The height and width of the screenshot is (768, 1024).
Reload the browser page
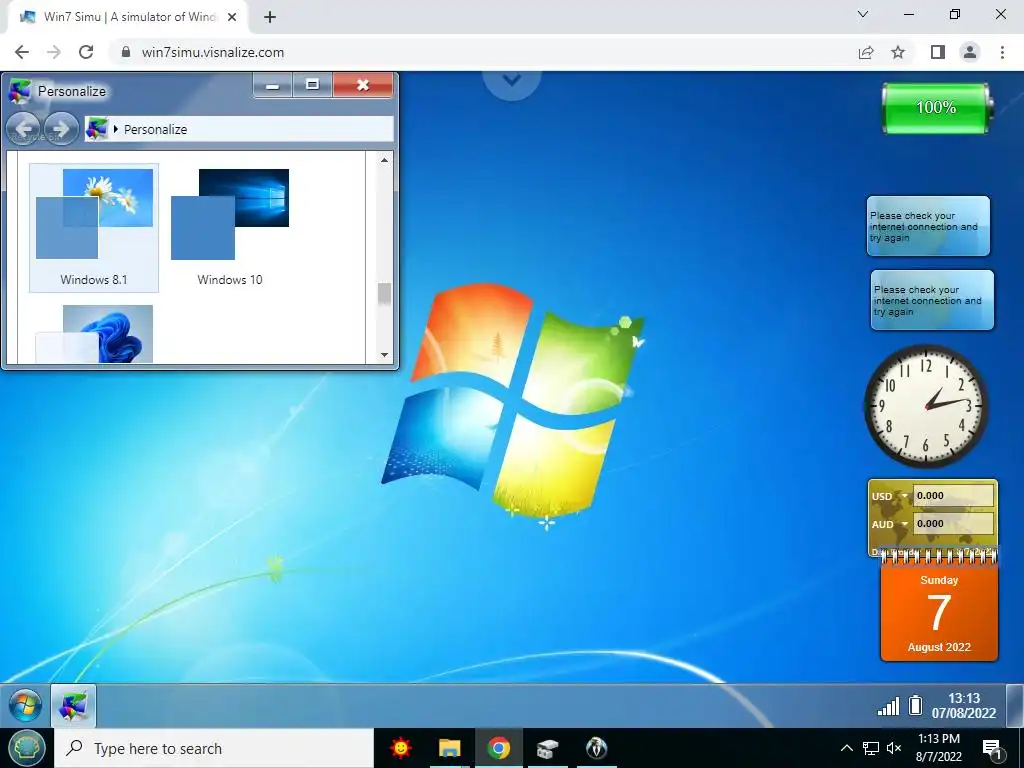pos(86,52)
